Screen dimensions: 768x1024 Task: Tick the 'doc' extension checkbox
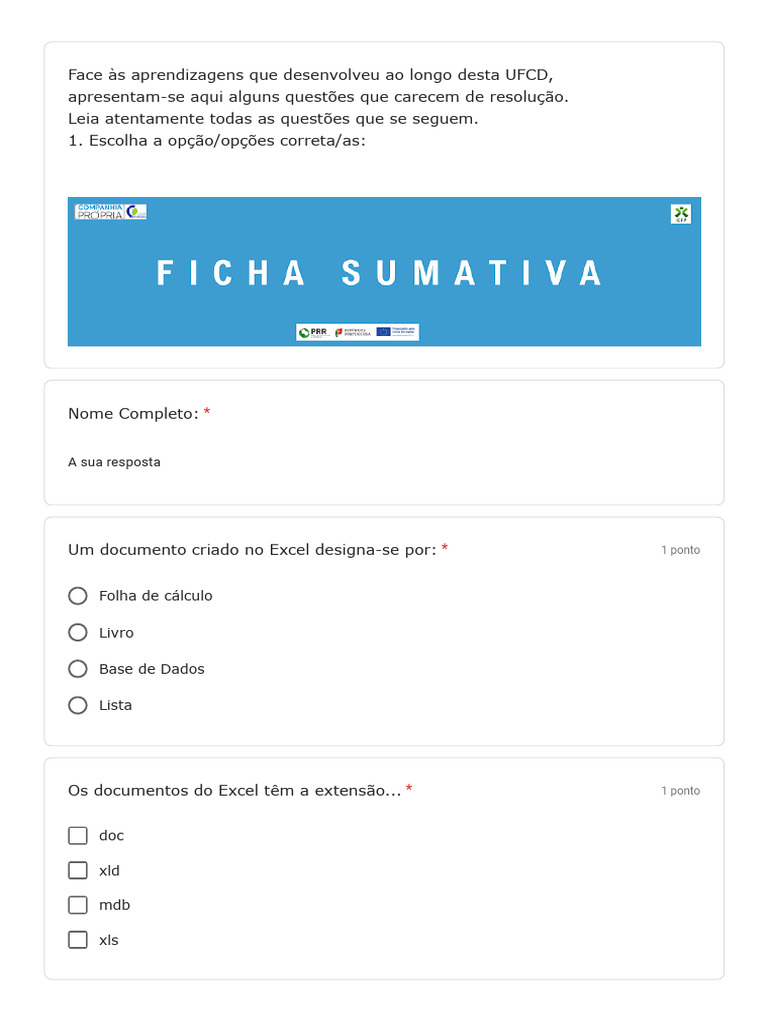point(78,835)
